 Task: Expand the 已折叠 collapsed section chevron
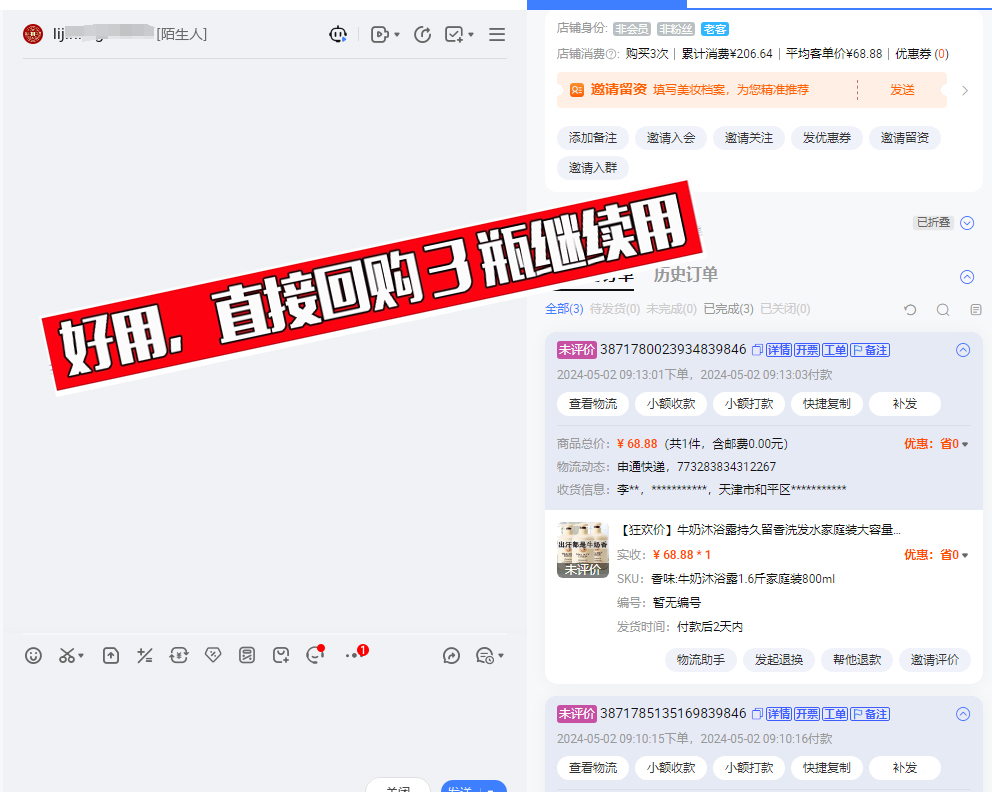coord(967,223)
